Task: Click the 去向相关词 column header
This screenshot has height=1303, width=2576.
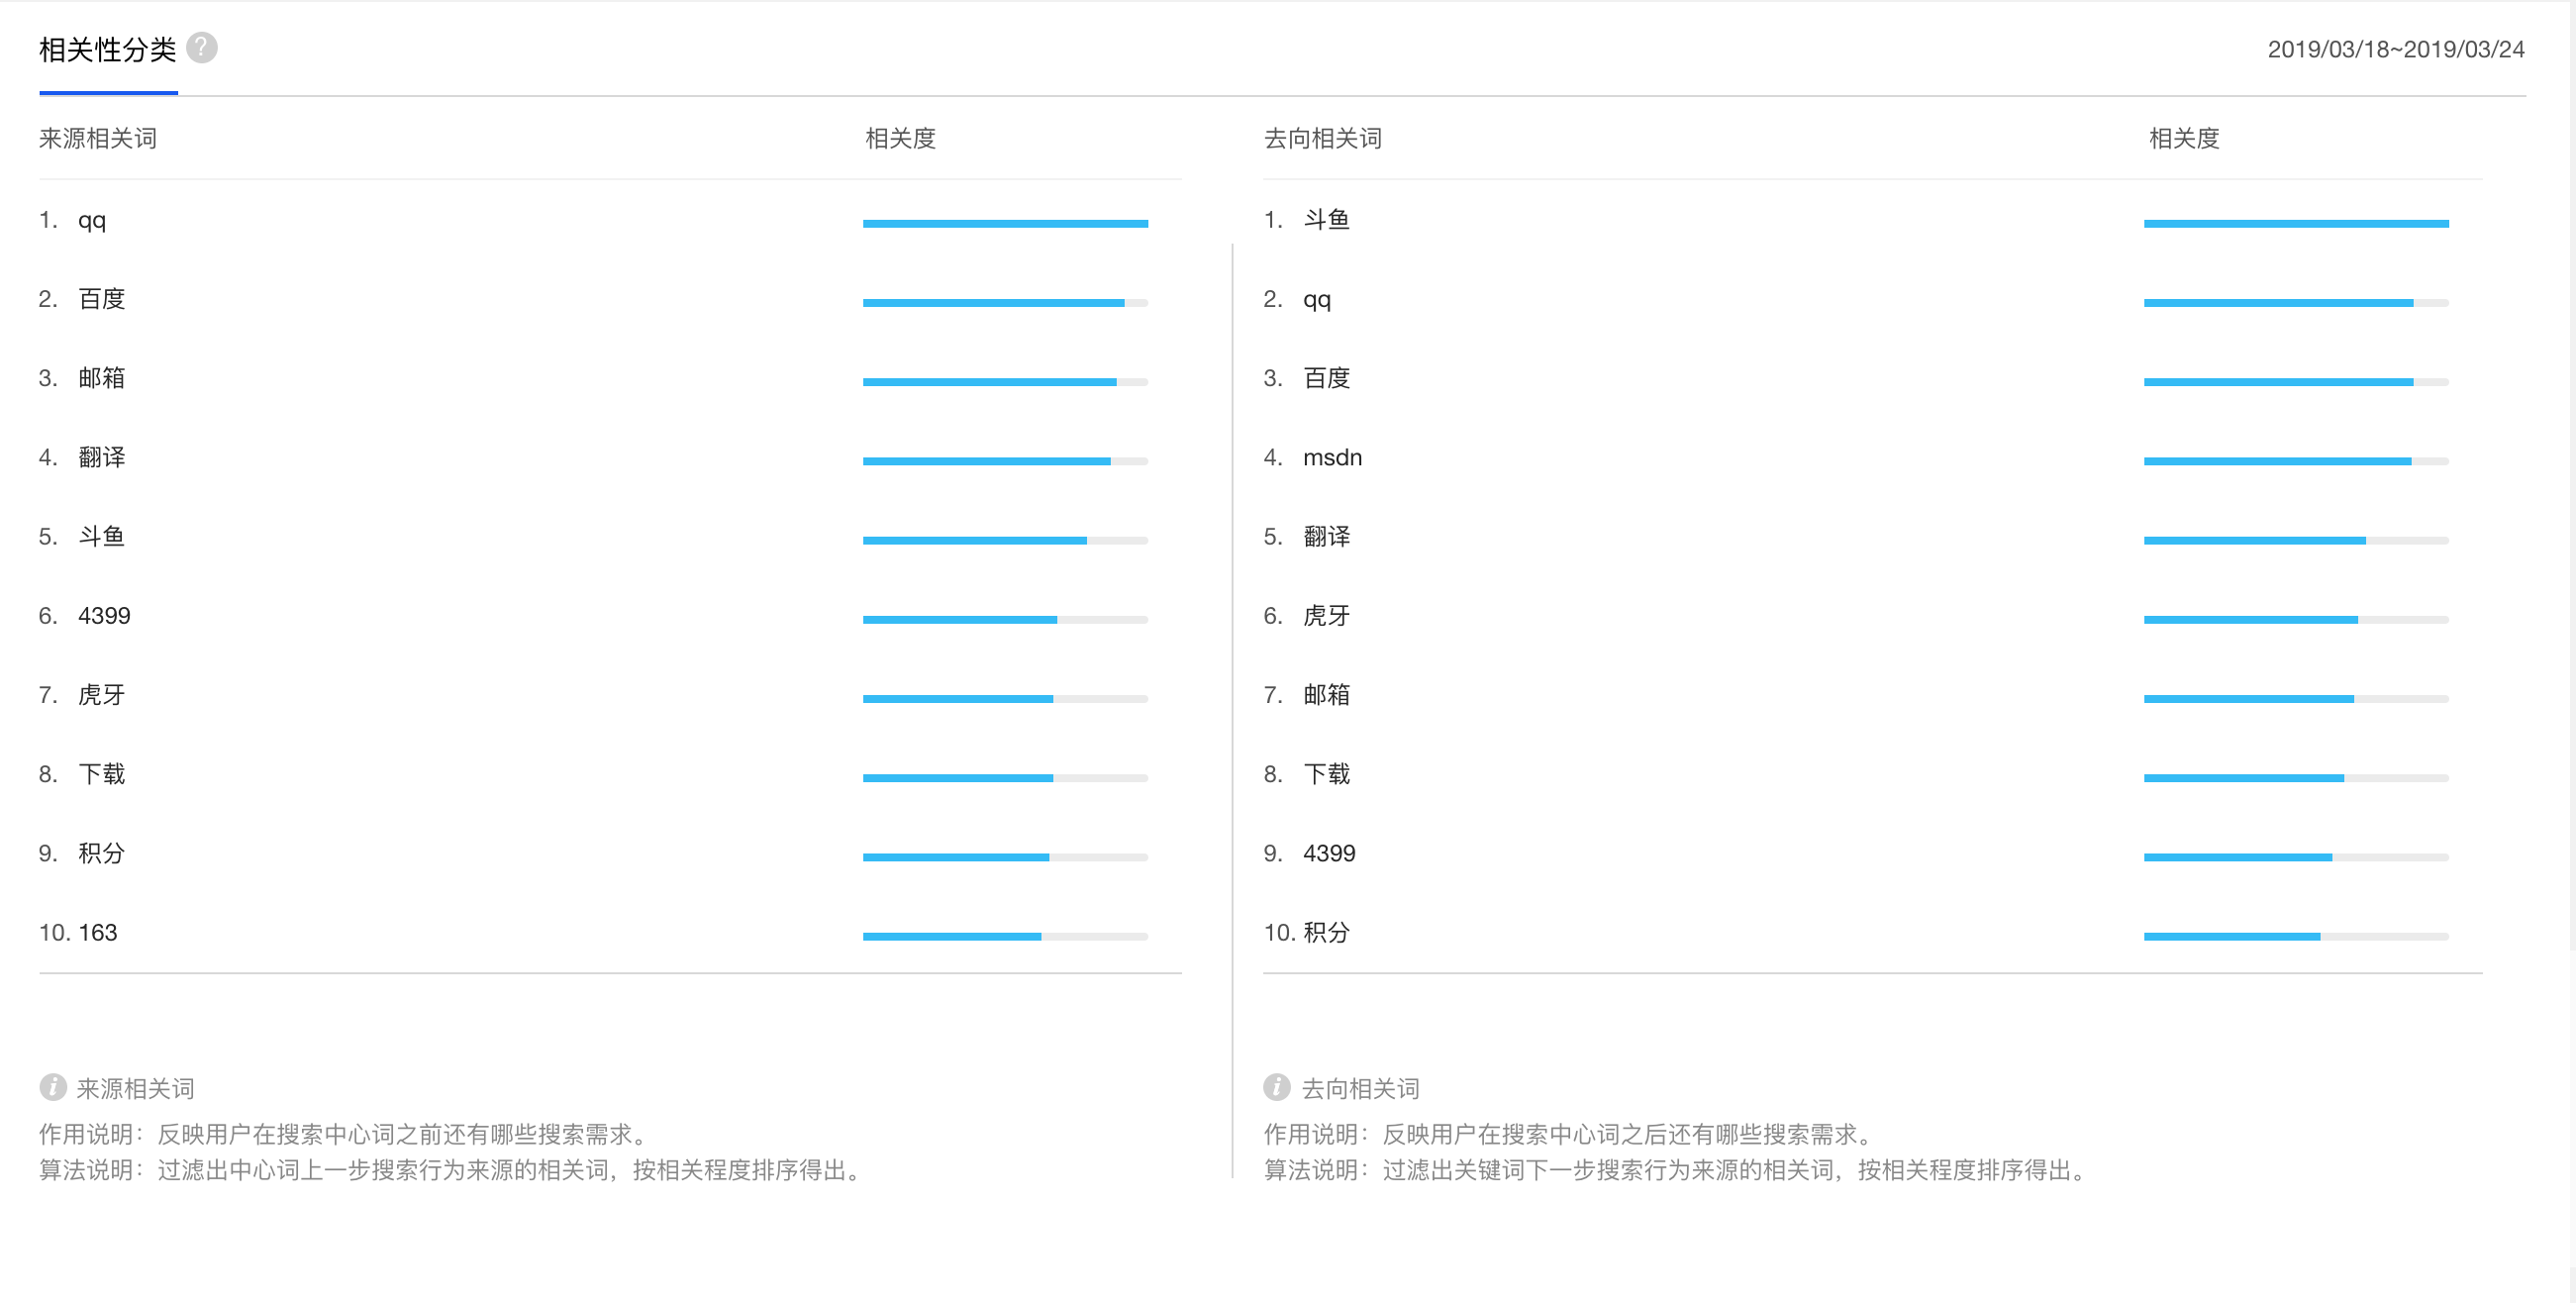Action: tap(1322, 139)
